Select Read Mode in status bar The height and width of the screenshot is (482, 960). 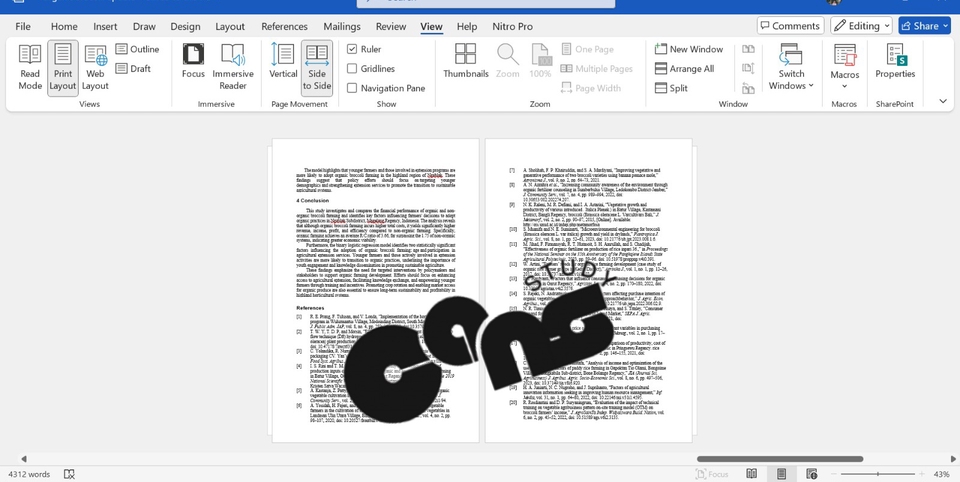[x=752, y=474]
